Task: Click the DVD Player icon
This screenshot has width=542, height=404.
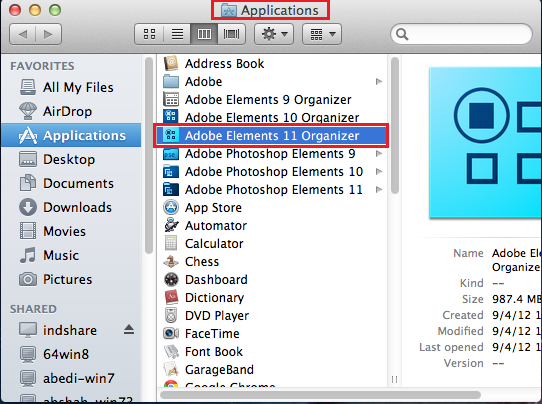Action: click(171, 315)
